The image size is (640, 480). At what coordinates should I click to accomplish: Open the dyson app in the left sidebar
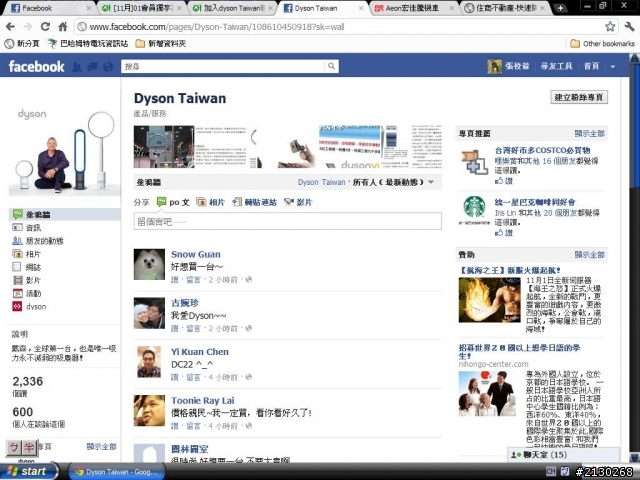point(29,307)
